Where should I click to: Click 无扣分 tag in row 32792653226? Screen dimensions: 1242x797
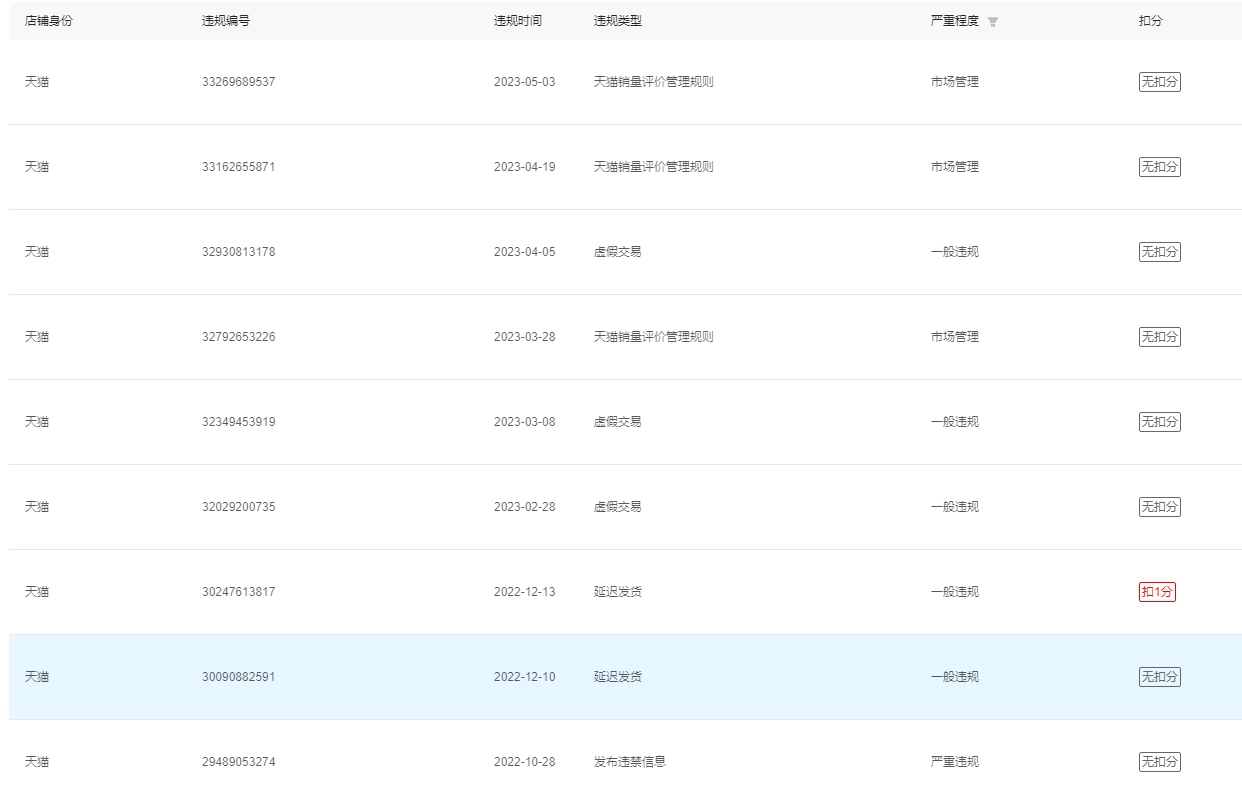click(x=1160, y=337)
